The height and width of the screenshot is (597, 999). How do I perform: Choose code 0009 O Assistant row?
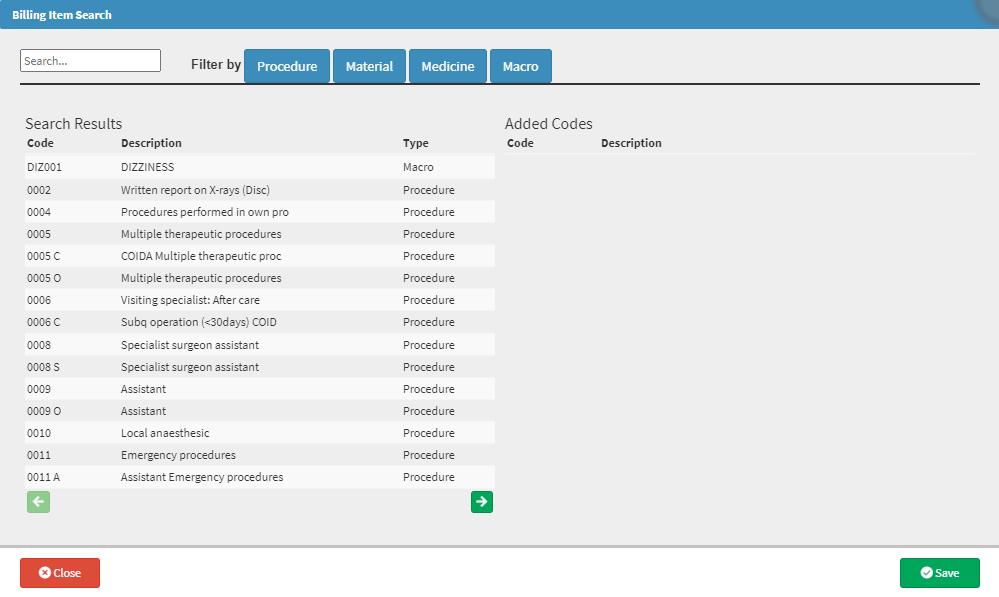point(143,411)
